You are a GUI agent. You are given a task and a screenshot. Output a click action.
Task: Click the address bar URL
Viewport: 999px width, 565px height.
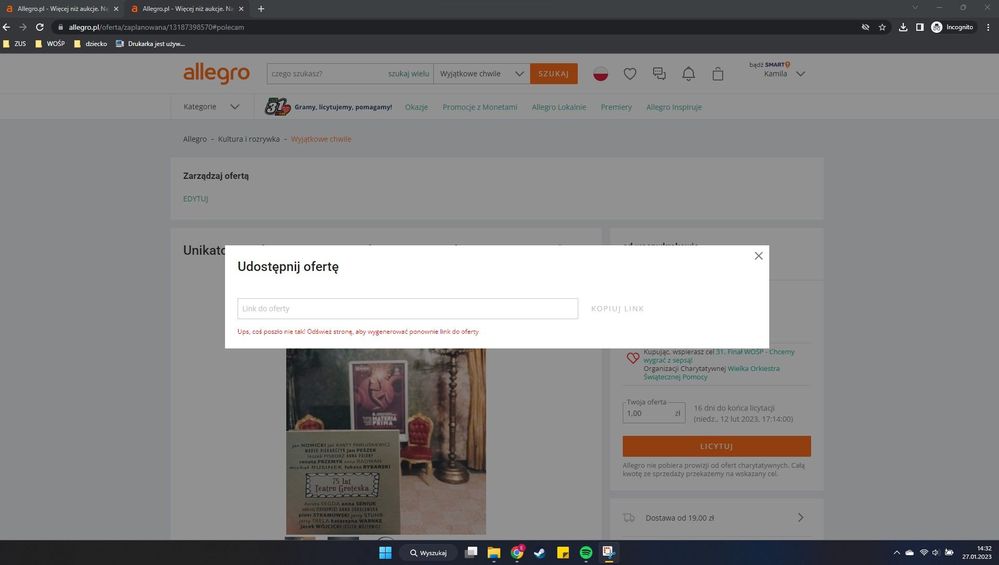pos(156,27)
